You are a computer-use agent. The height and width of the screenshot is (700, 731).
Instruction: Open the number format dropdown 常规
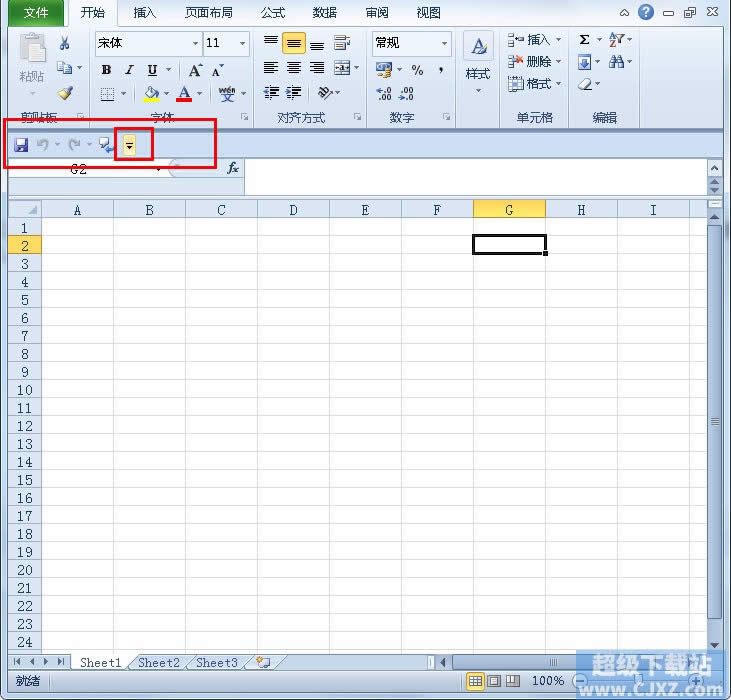[444, 43]
